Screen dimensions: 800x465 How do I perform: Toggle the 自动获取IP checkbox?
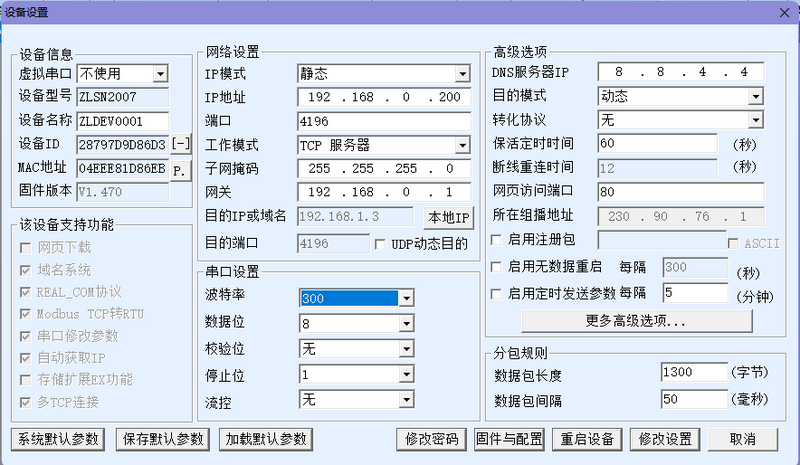point(25,358)
